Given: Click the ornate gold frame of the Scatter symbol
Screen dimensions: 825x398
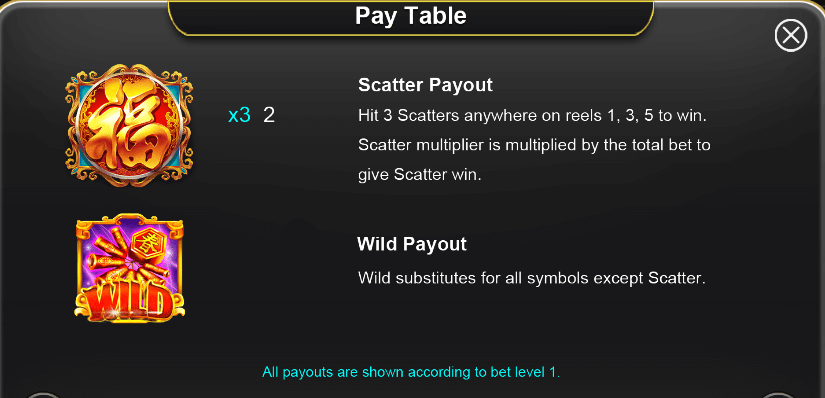Looking at the screenshot, I should click(73, 125).
